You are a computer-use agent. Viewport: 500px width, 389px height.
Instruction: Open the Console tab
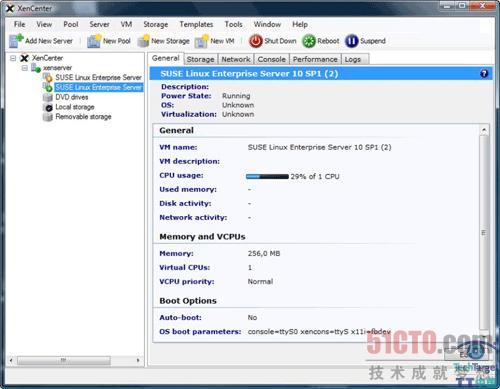pos(271,59)
